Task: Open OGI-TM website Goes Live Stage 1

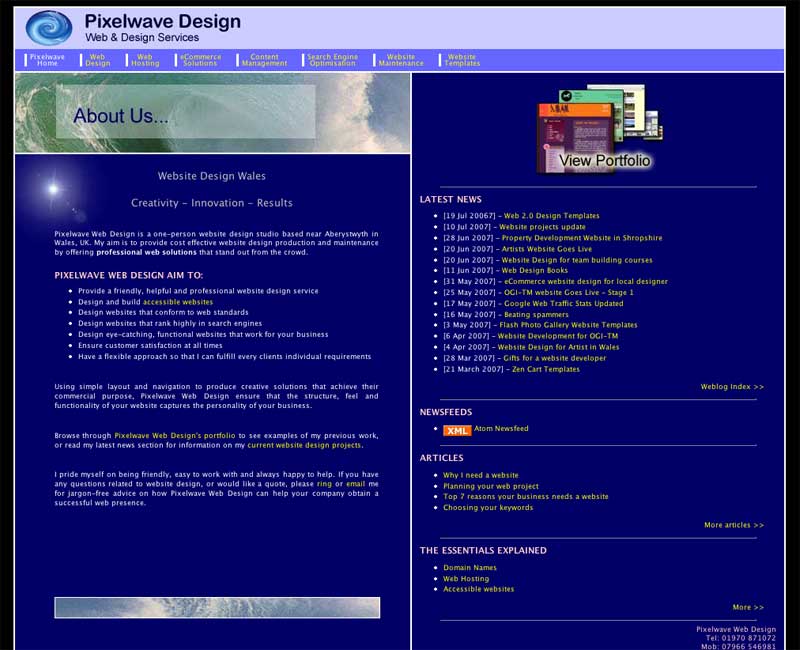Action: [x=568, y=293]
